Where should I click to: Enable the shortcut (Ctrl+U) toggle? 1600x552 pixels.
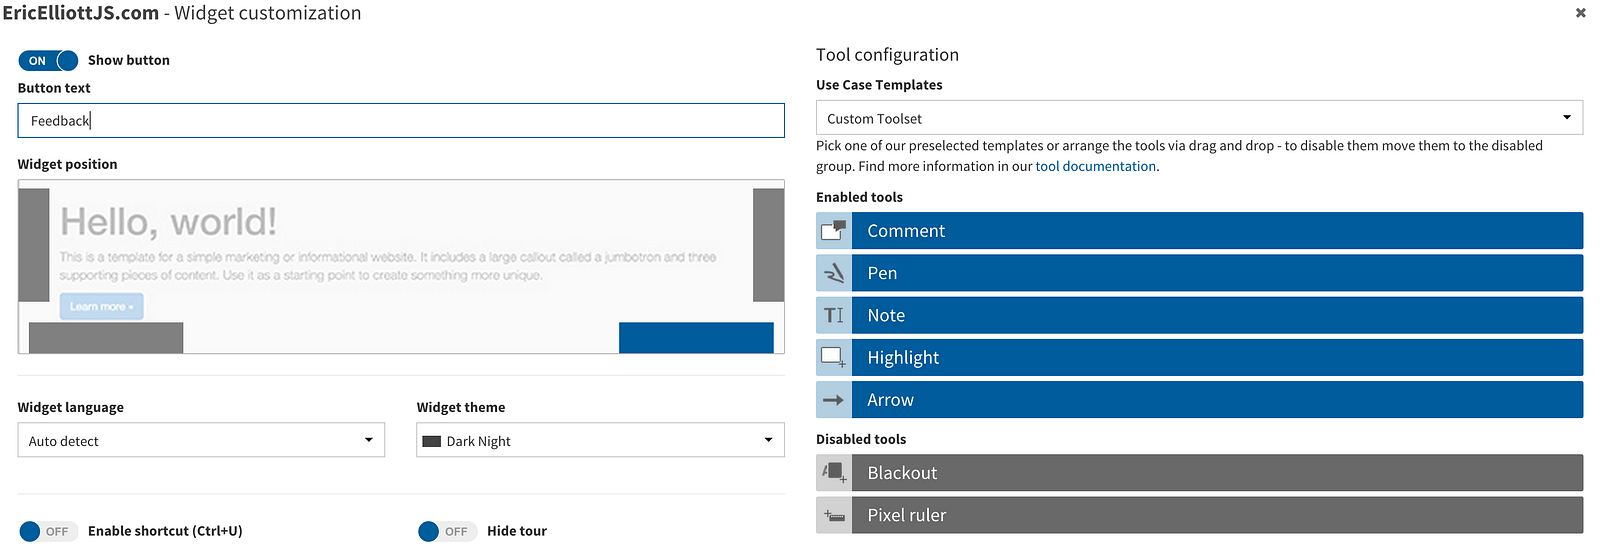(45, 531)
